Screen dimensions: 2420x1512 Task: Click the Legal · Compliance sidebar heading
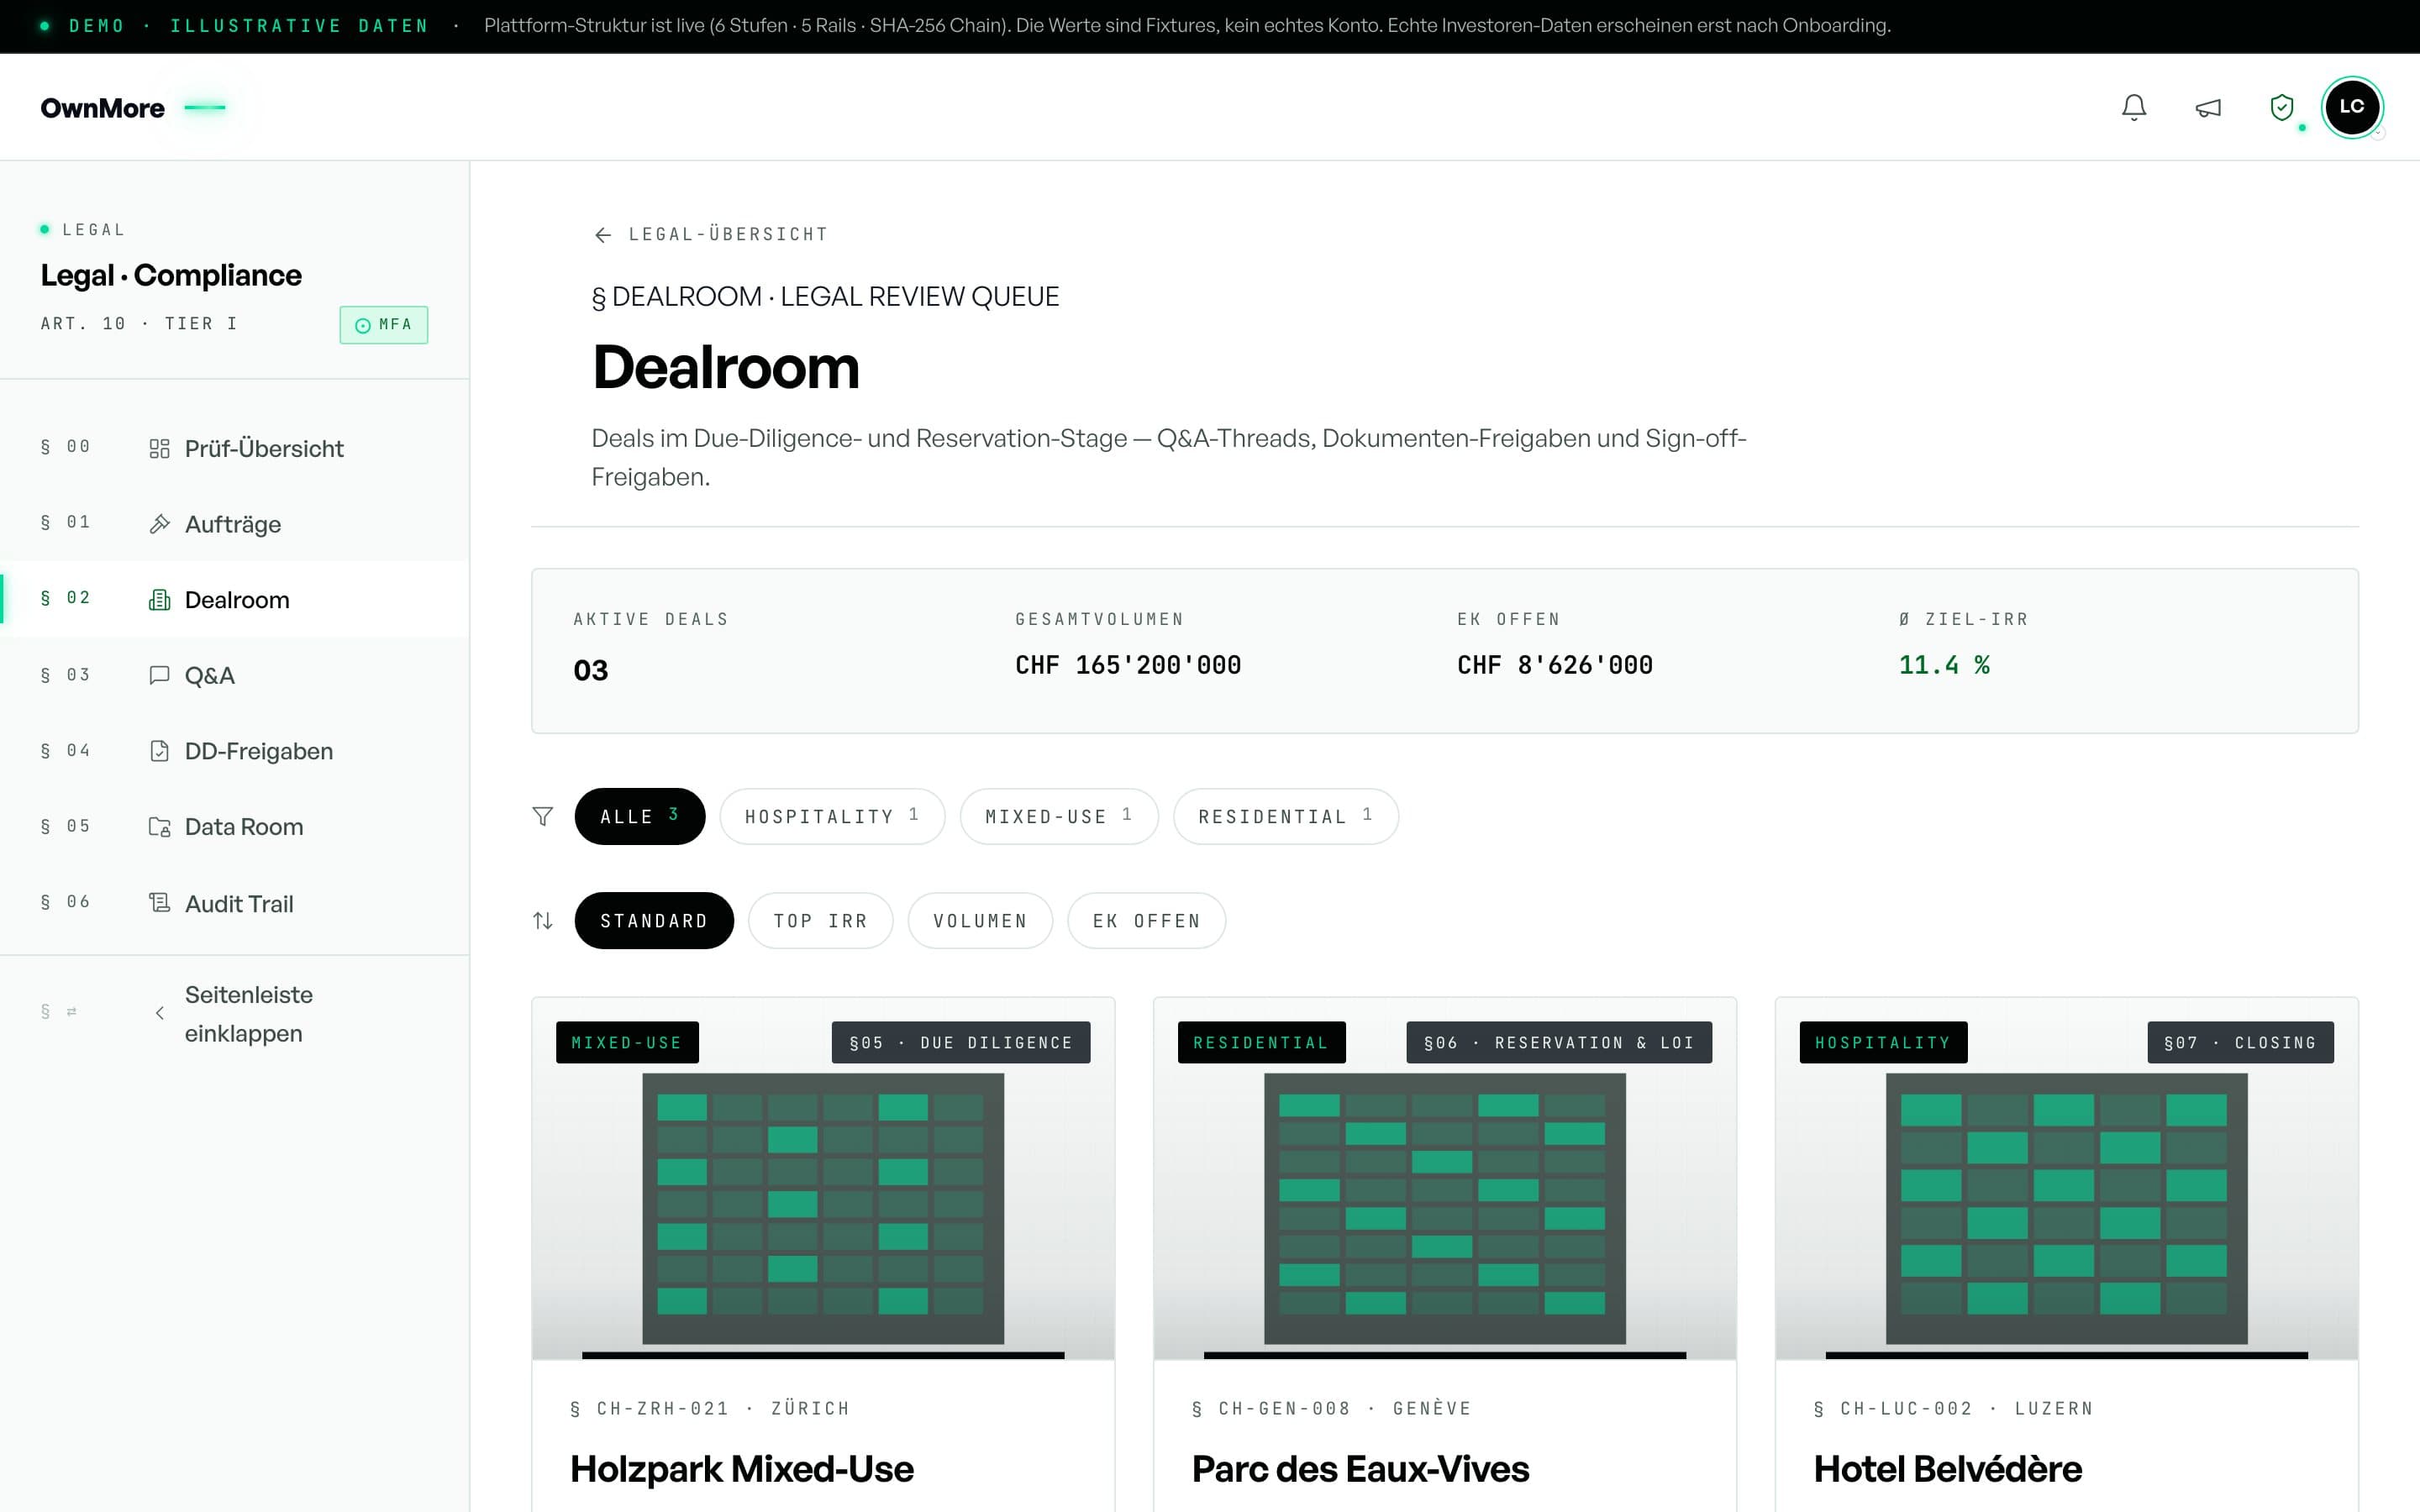tap(171, 275)
